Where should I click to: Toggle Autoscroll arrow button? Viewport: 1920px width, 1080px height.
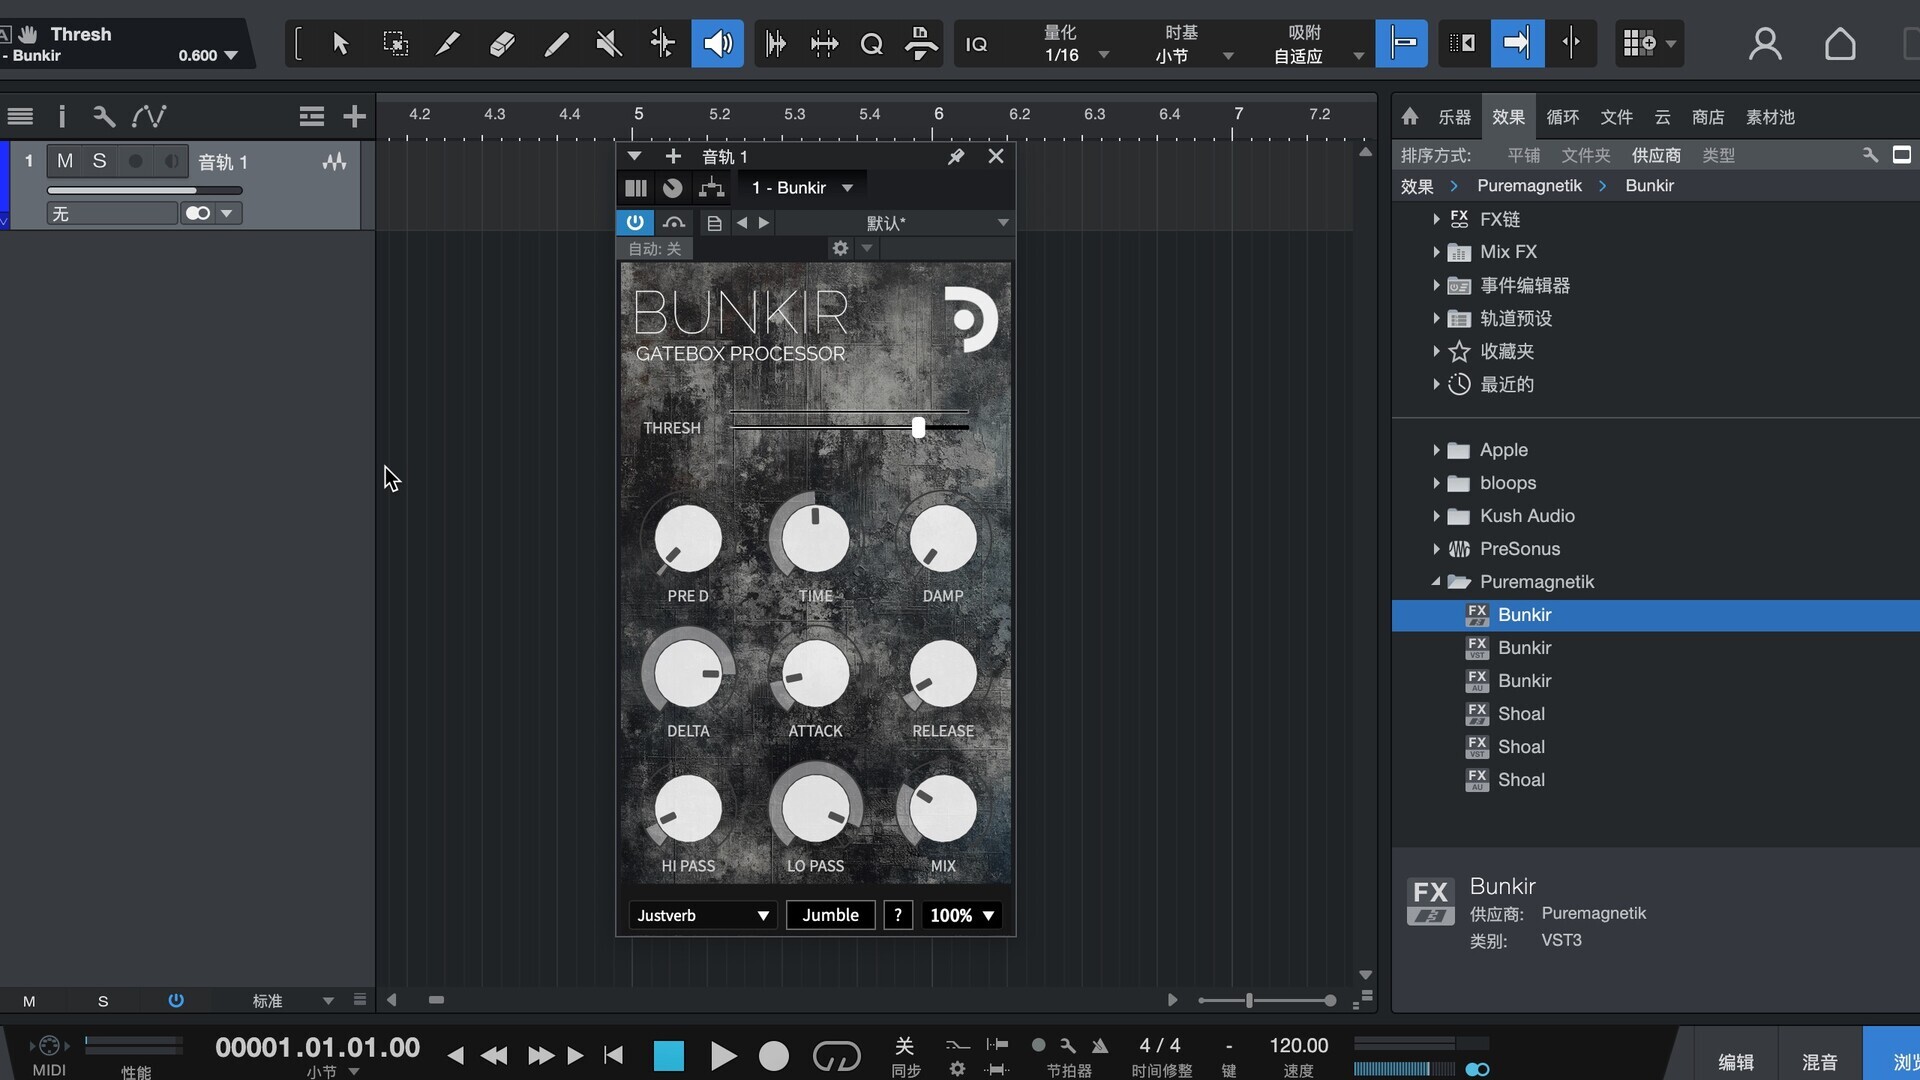1517,43
